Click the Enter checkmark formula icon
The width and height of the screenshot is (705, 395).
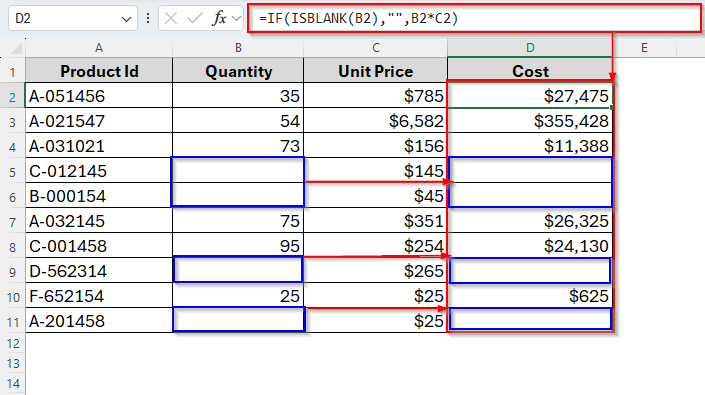click(195, 18)
